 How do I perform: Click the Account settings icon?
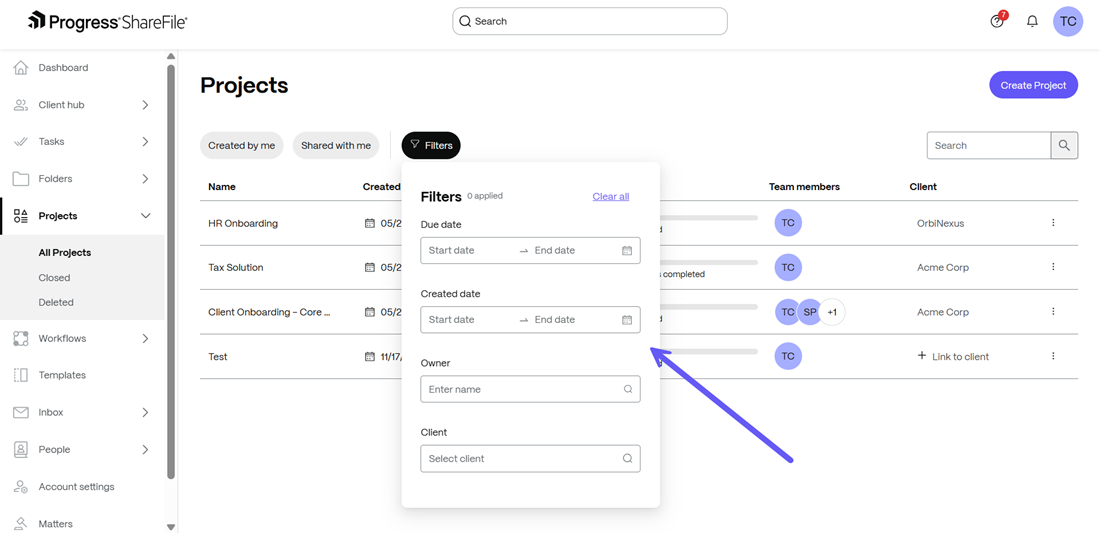pos(21,487)
